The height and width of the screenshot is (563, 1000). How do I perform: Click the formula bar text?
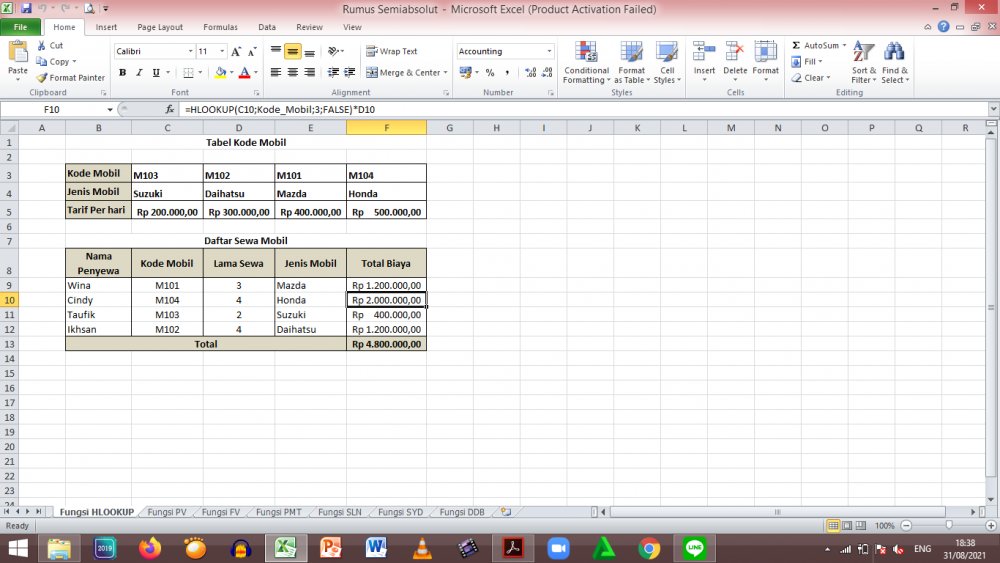(x=280, y=110)
